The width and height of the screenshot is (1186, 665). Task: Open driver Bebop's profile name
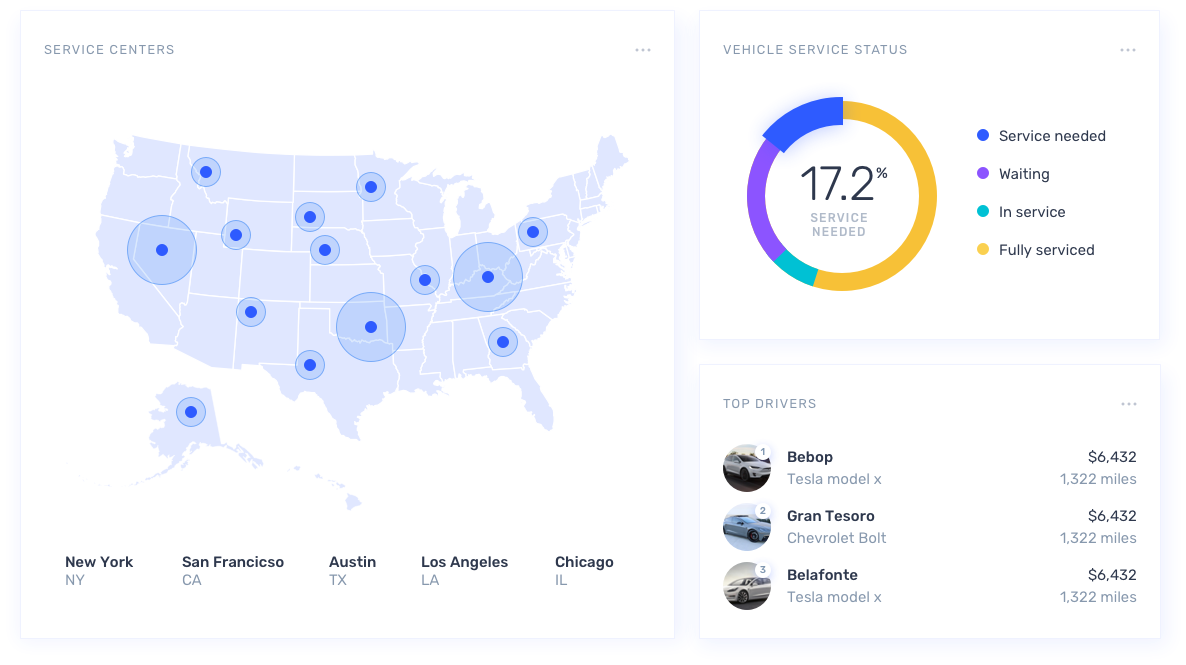coord(809,457)
